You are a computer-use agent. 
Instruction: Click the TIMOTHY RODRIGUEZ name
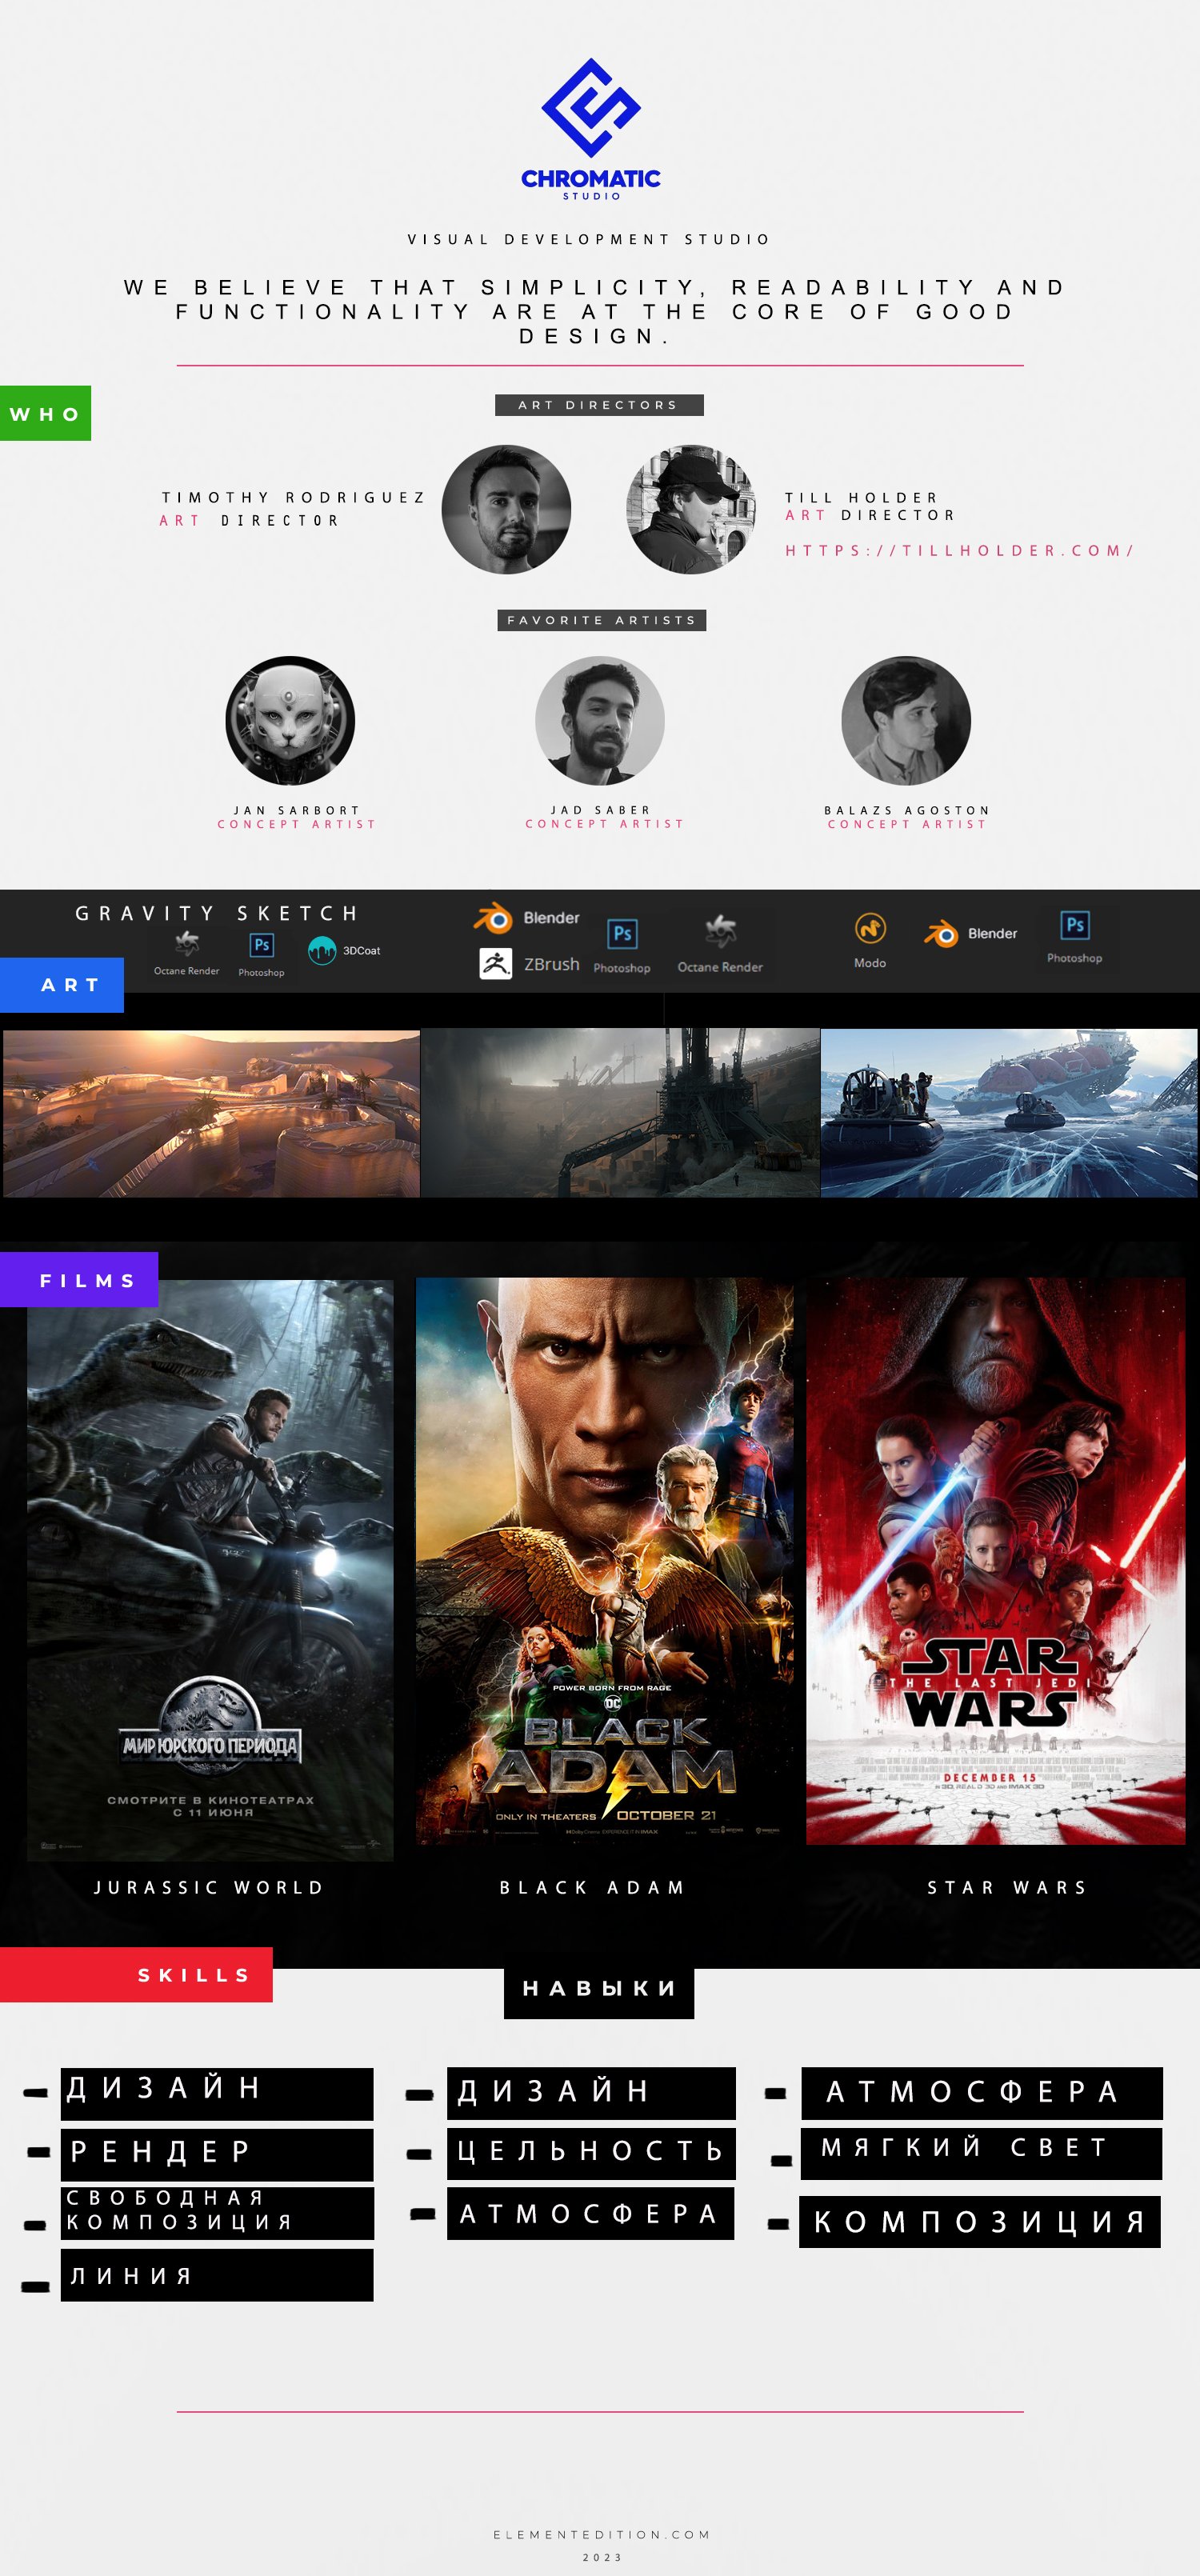tap(294, 497)
